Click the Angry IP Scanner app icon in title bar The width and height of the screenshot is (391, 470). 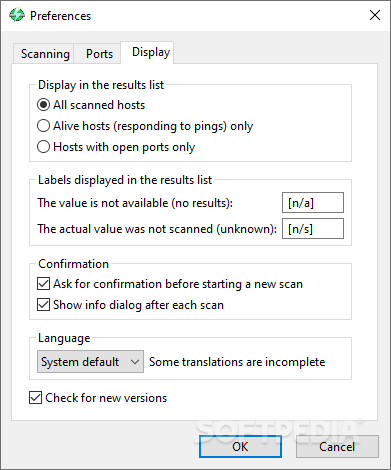17,15
